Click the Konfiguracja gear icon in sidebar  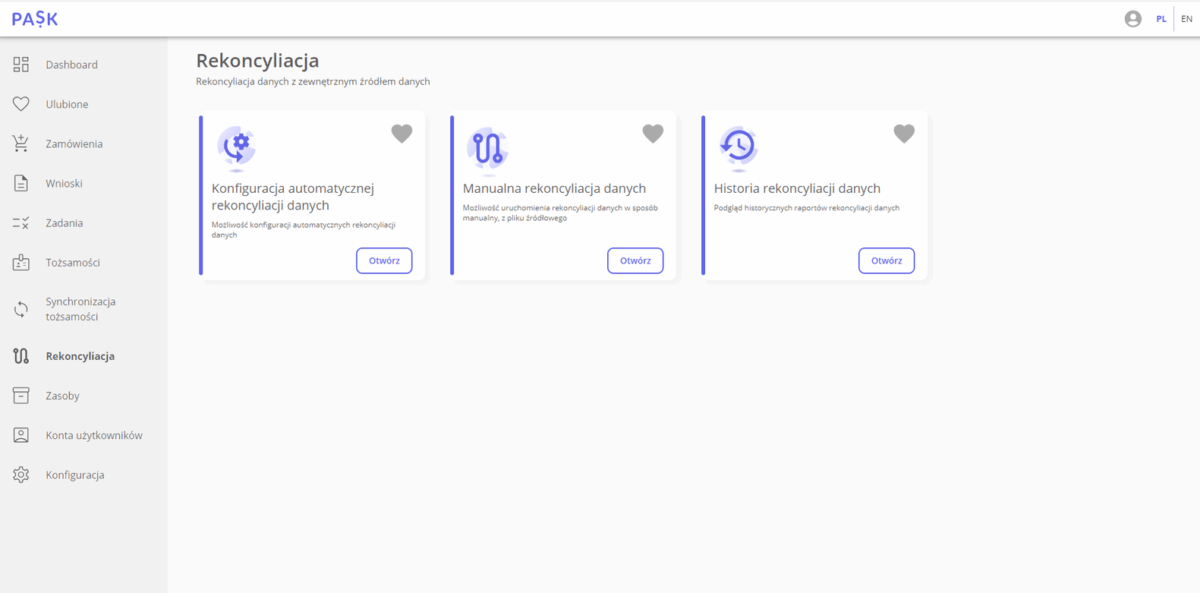point(21,475)
